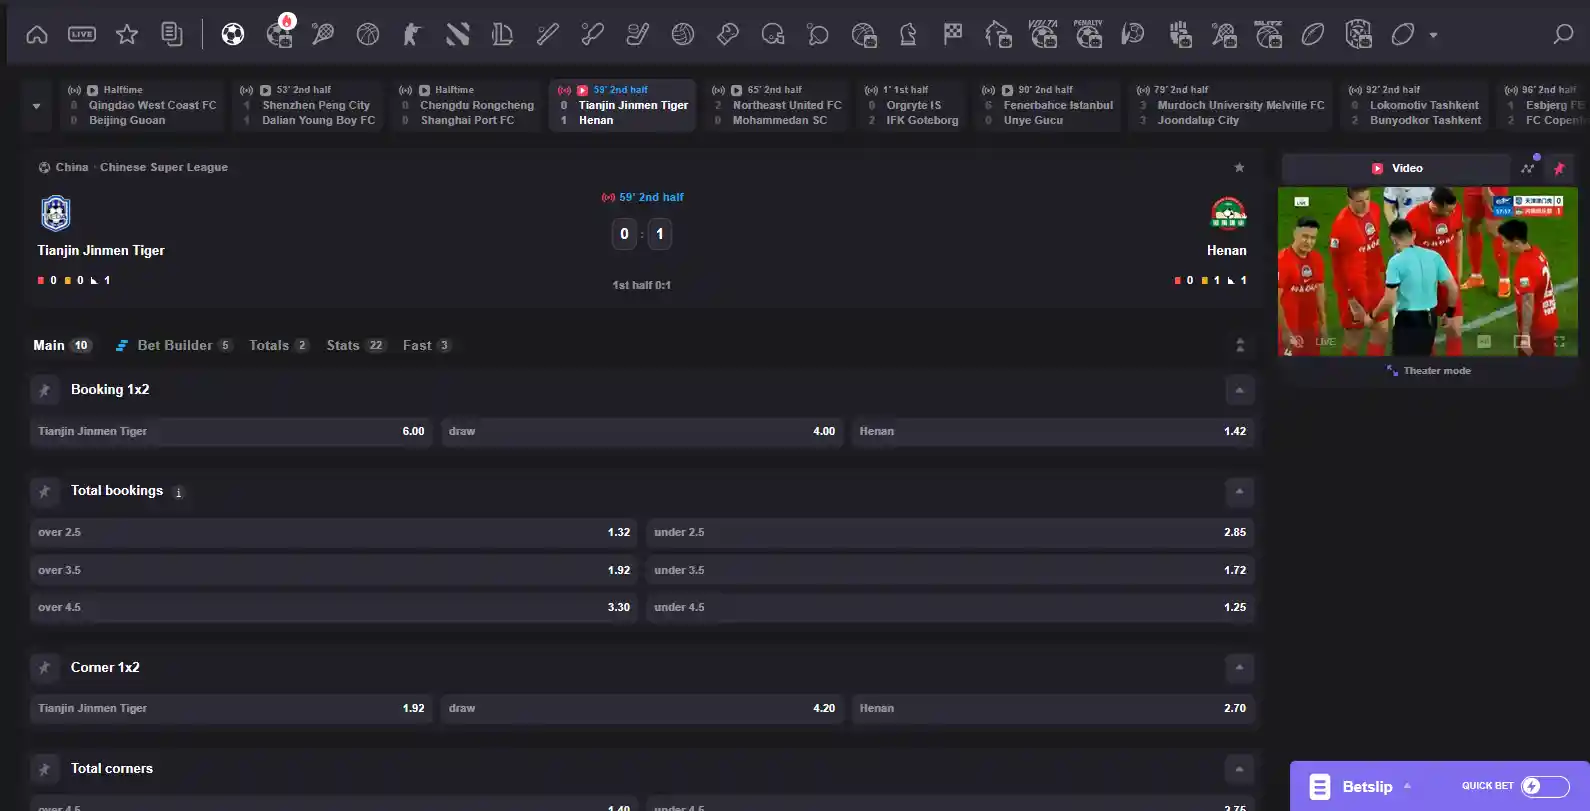Select the Tennis racket sport icon

[x=322, y=35]
